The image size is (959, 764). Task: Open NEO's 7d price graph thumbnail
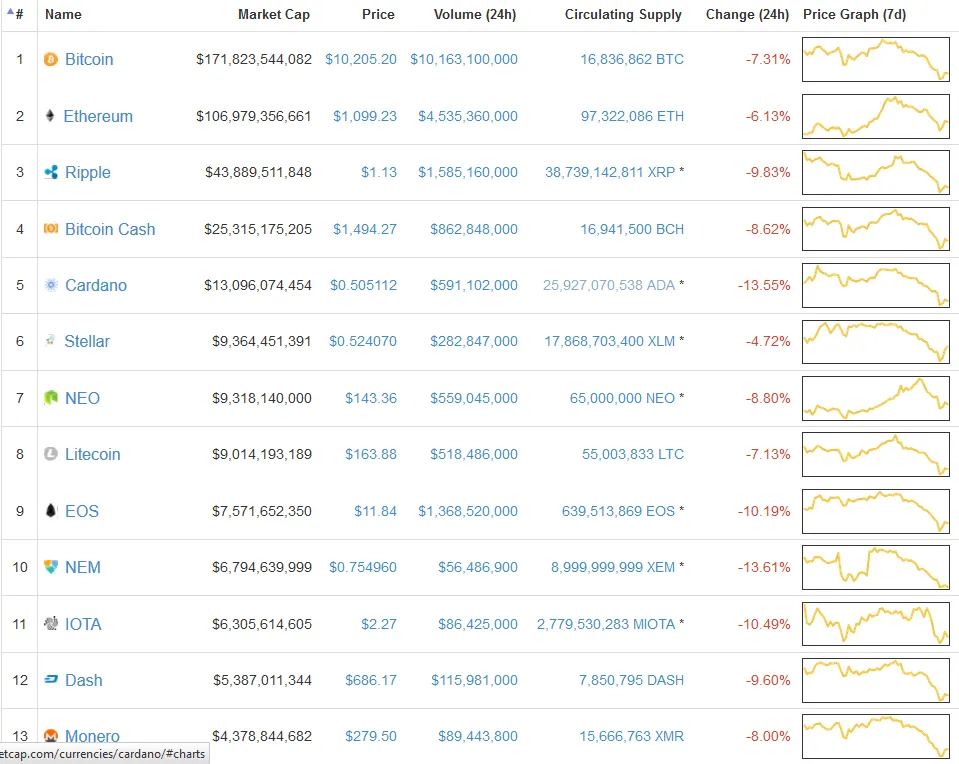pyautogui.click(x=876, y=398)
